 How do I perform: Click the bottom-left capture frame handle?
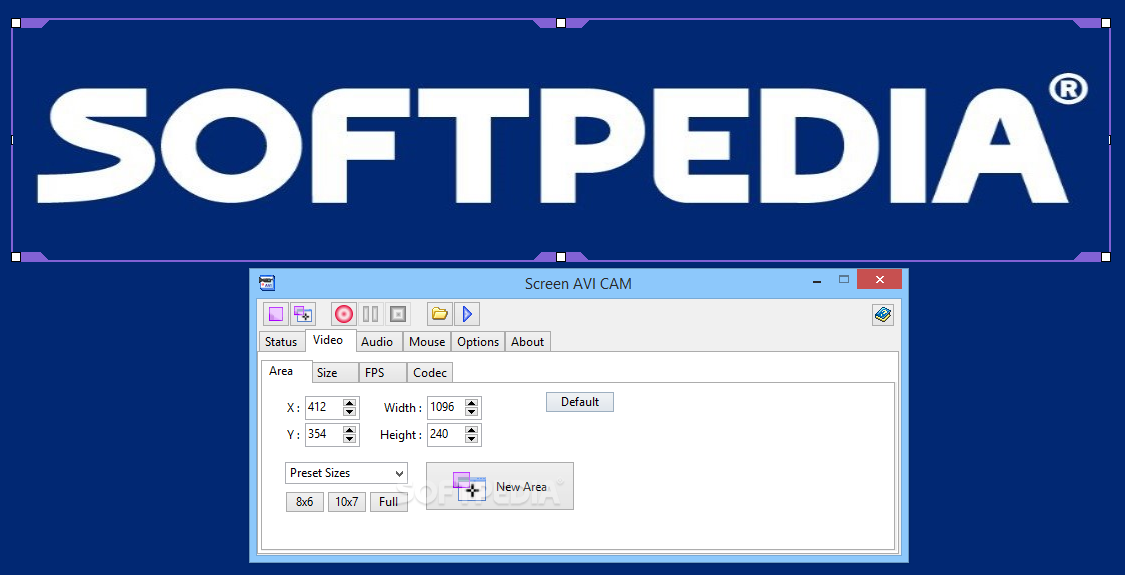coord(16,256)
